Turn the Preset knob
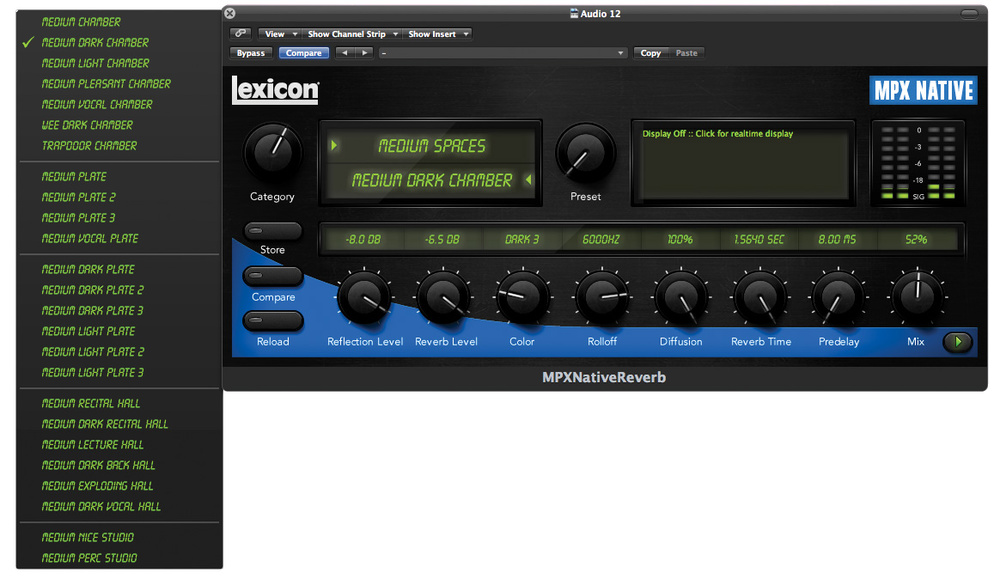The image size is (1000, 579). tap(585, 154)
